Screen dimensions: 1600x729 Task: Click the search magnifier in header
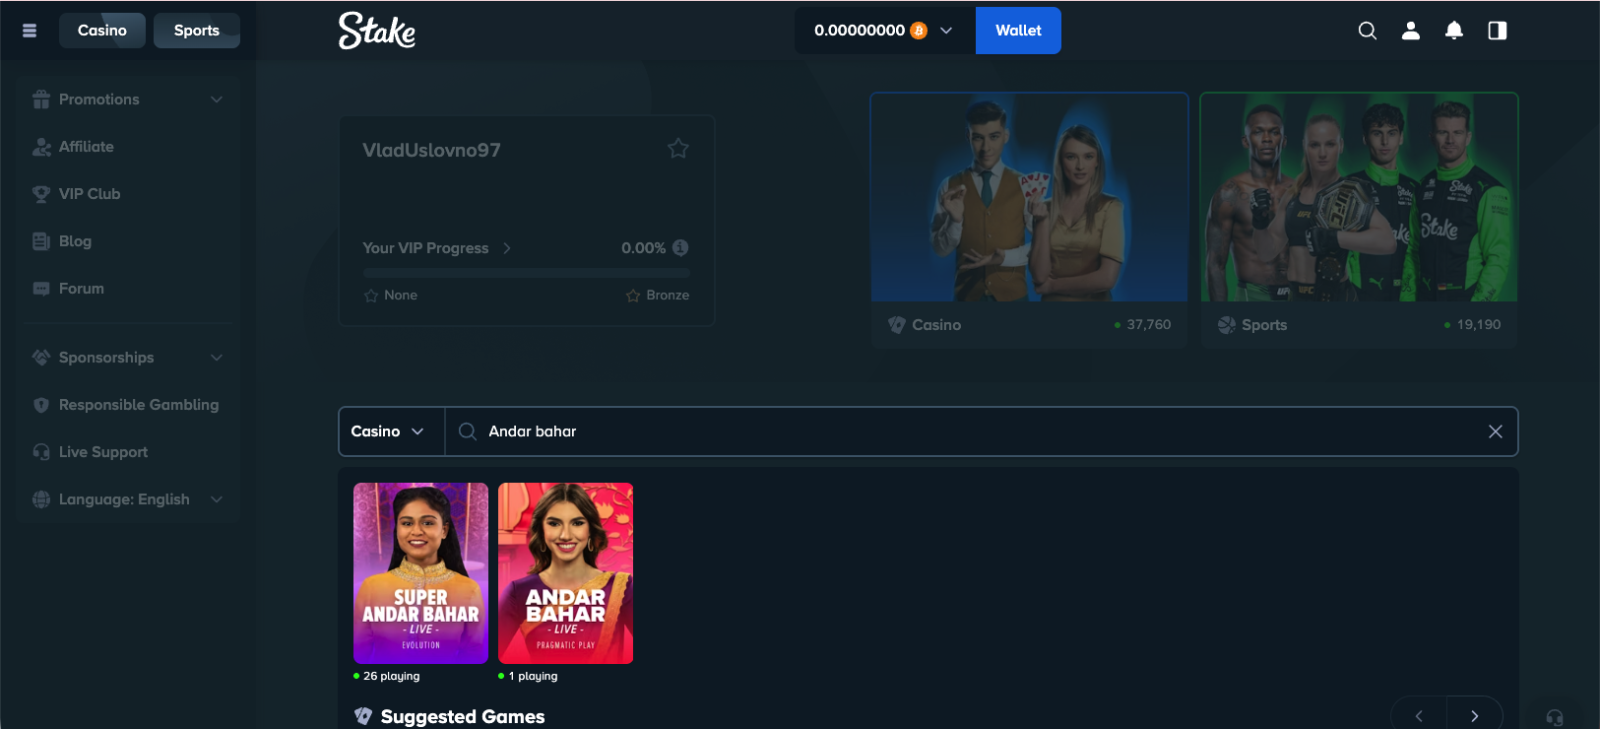1367,31
